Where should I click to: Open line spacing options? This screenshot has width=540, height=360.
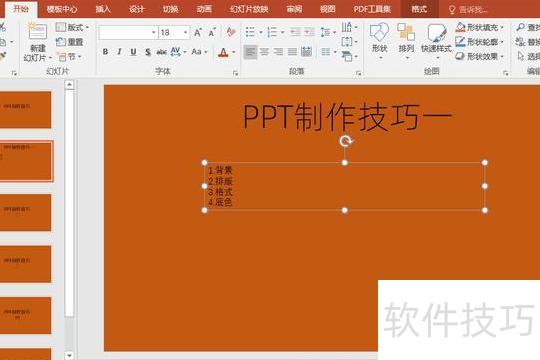pos(328,32)
